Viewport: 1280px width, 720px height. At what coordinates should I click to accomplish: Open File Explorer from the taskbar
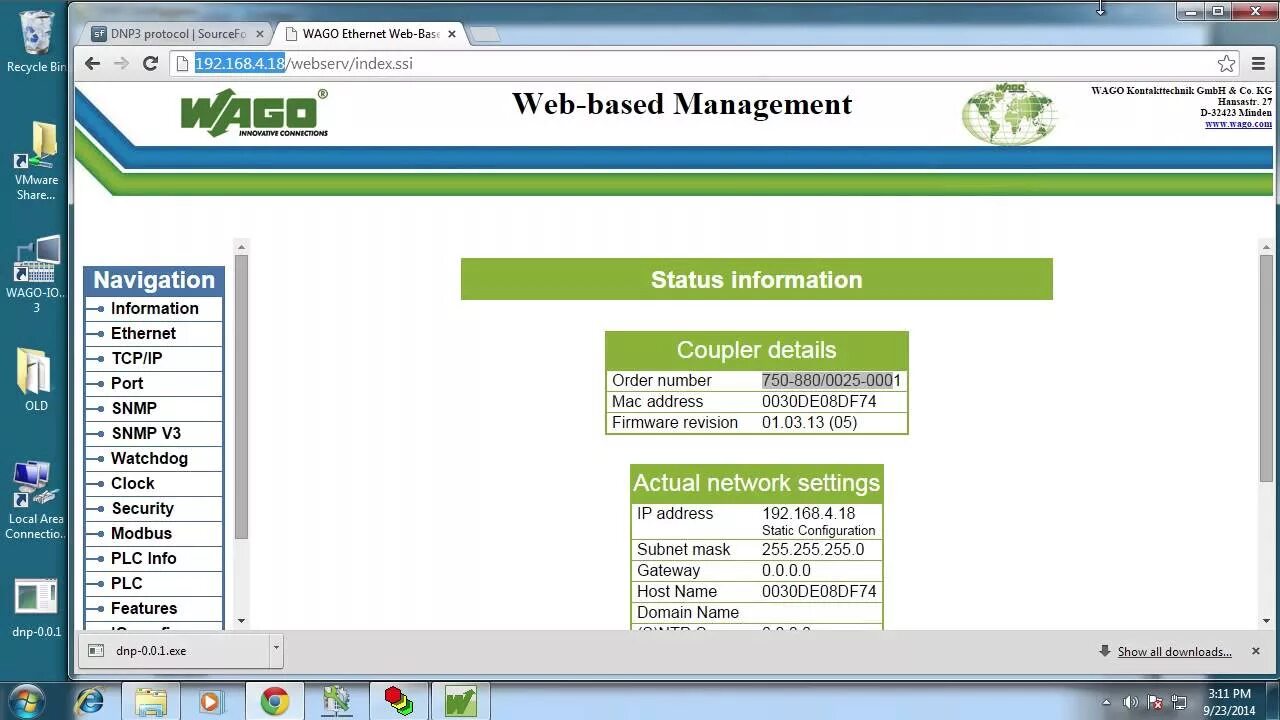point(150,701)
